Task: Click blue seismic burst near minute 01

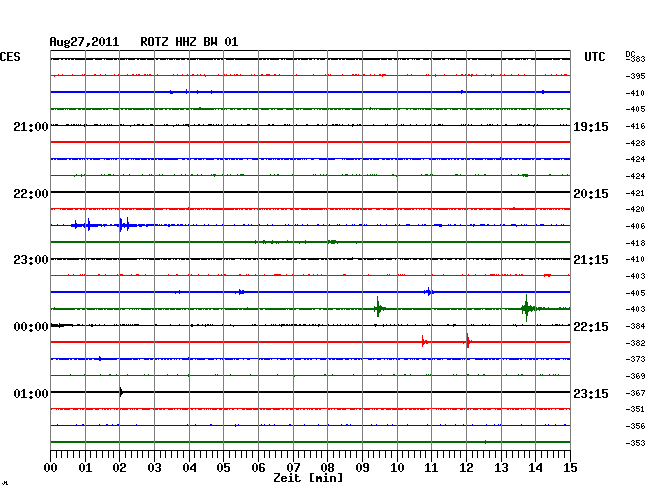Action: point(87,225)
